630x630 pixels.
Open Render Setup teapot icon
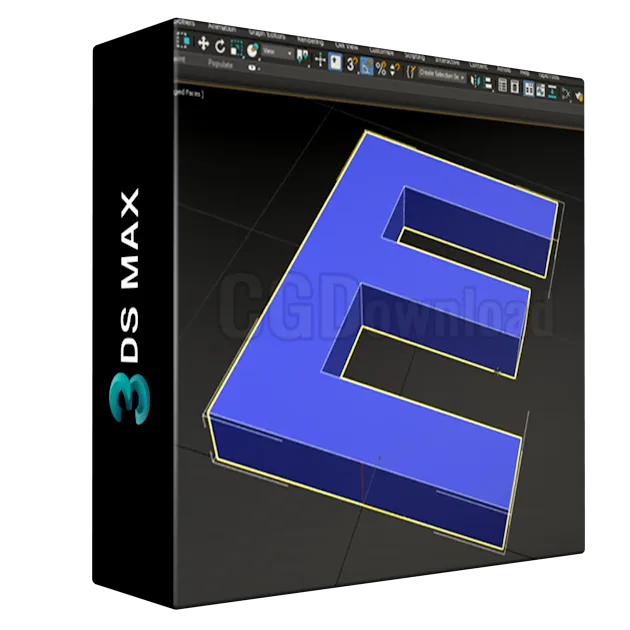pos(579,96)
